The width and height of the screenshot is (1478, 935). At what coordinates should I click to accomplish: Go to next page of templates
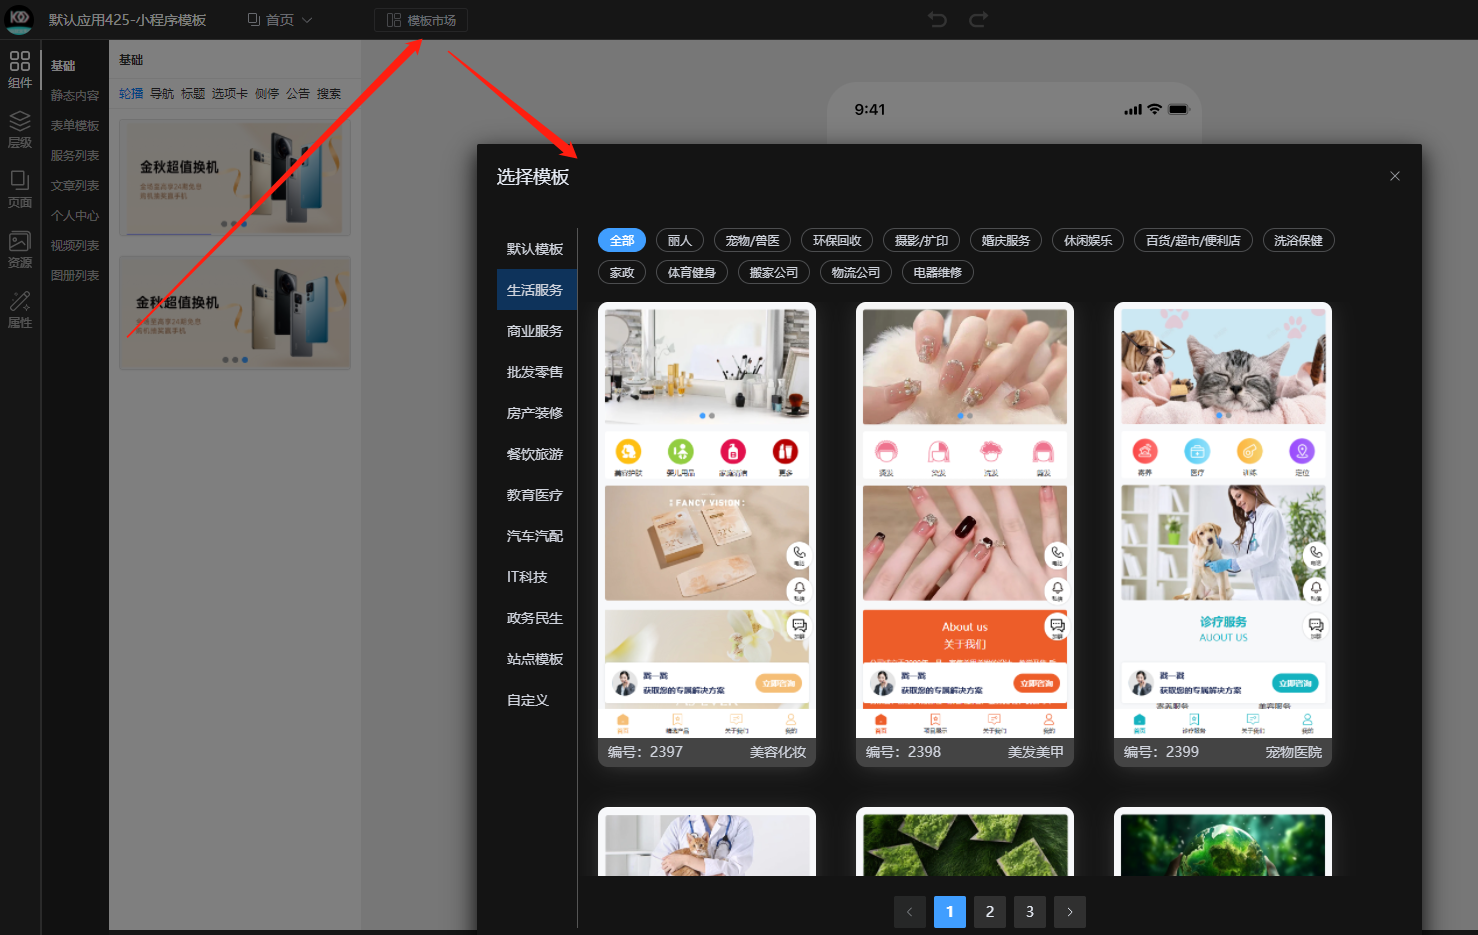coord(1070,911)
